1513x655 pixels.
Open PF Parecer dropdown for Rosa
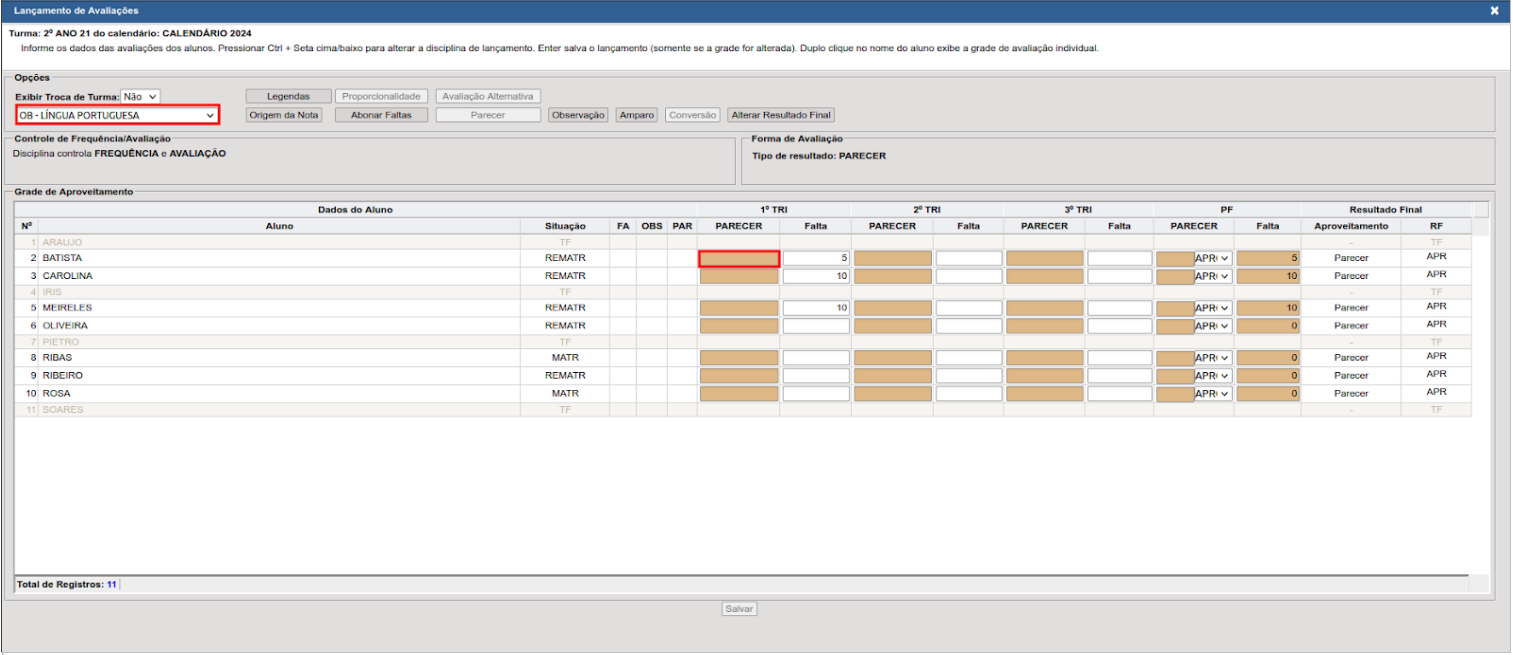pyautogui.click(x=1212, y=394)
